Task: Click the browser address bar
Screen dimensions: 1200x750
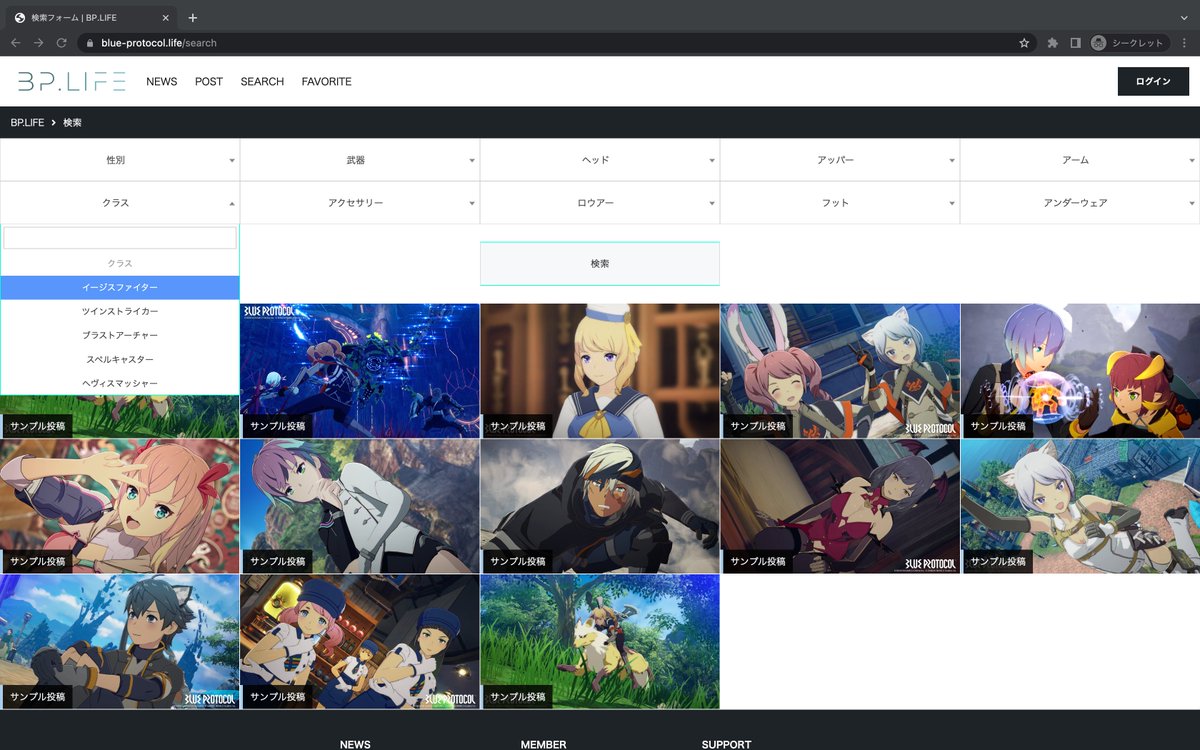Action: (x=550, y=43)
